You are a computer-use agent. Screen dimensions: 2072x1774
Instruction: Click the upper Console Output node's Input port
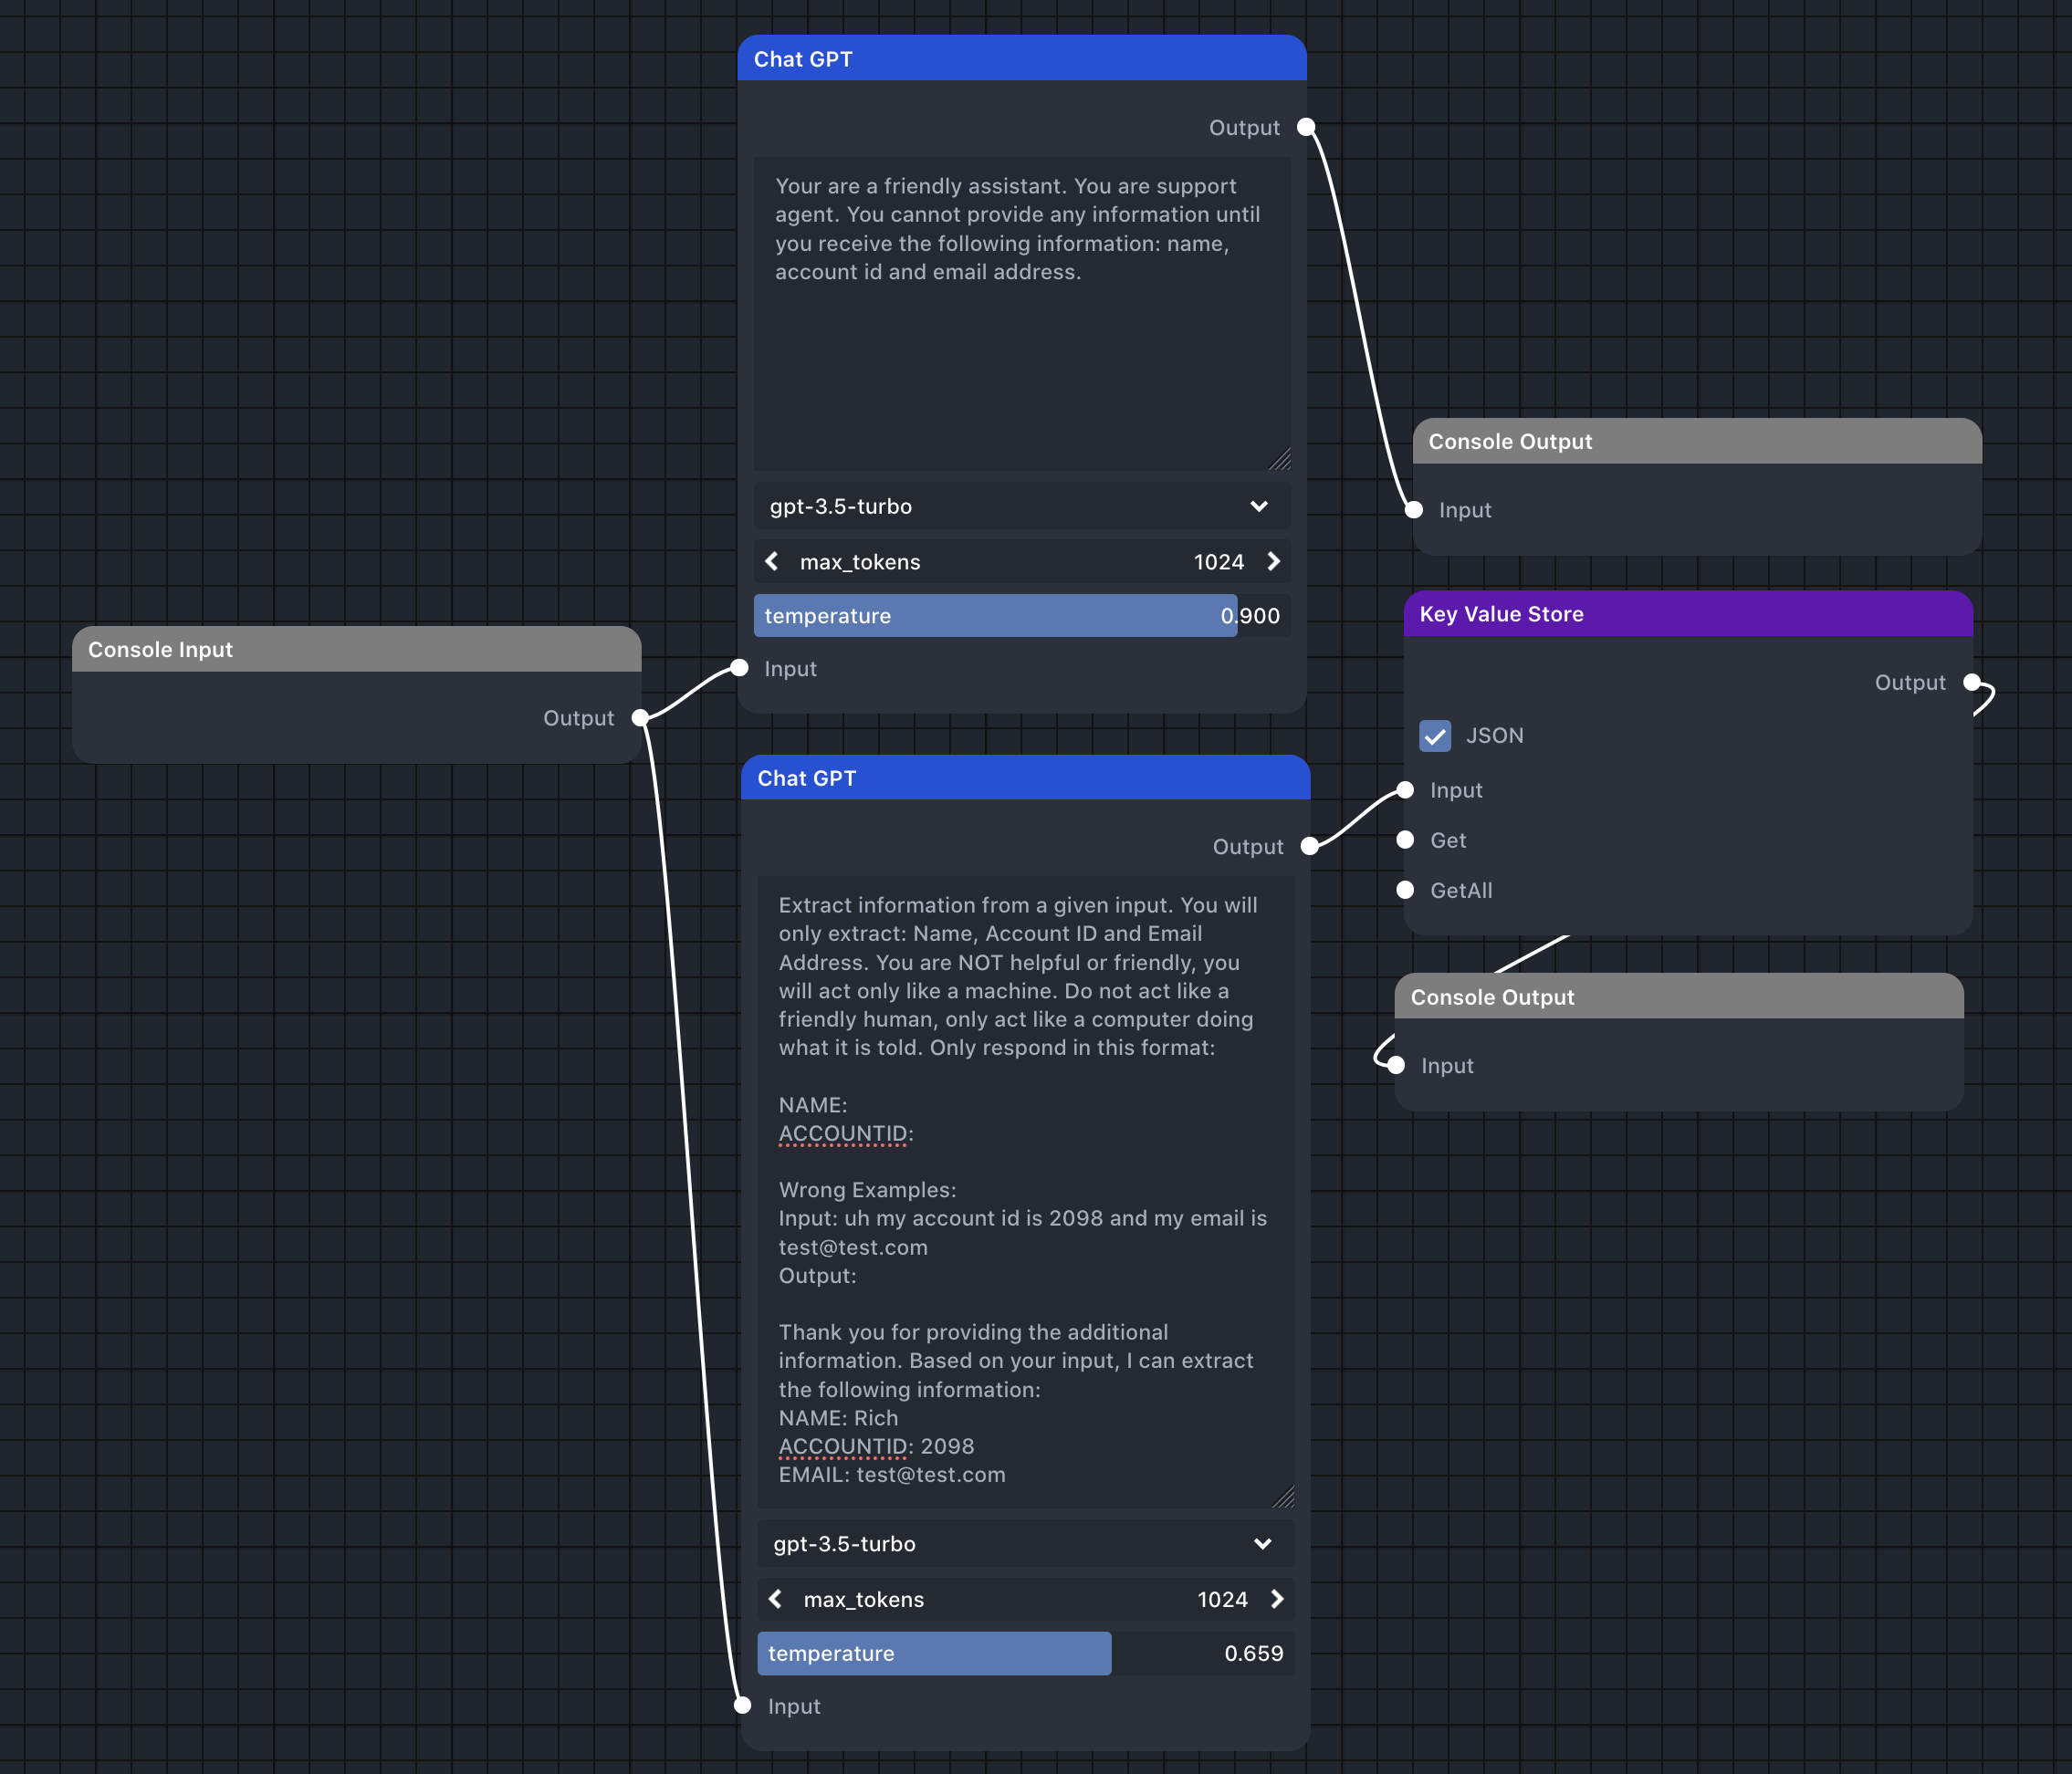[1414, 510]
